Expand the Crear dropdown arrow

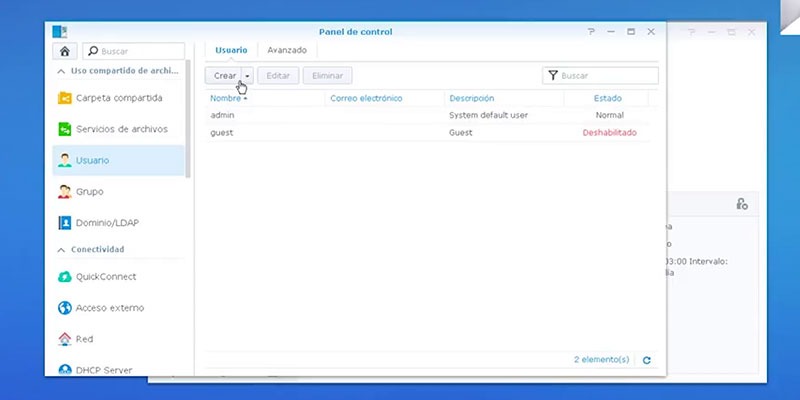(247, 76)
